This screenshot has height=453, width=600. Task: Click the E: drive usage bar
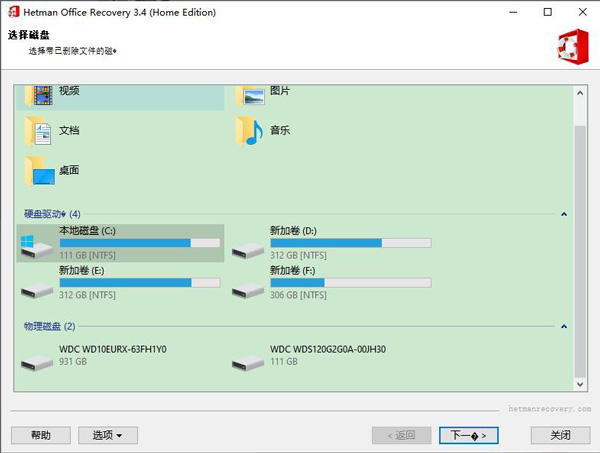tap(140, 283)
